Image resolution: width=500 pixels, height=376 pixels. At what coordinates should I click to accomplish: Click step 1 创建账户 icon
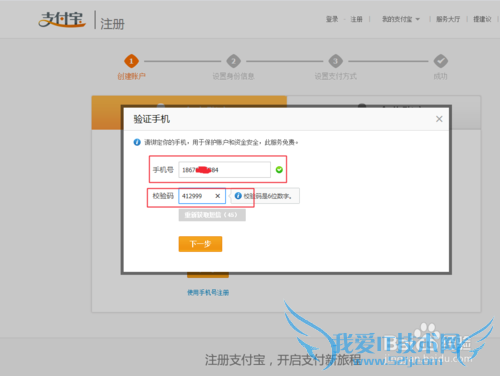point(131,61)
